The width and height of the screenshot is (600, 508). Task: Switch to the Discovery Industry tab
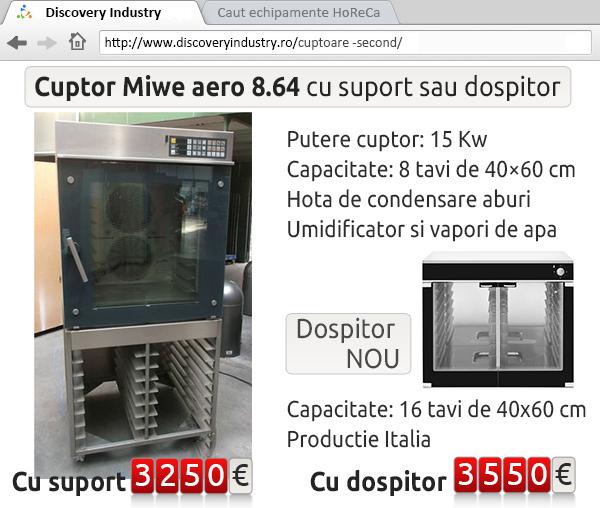tap(103, 13)
